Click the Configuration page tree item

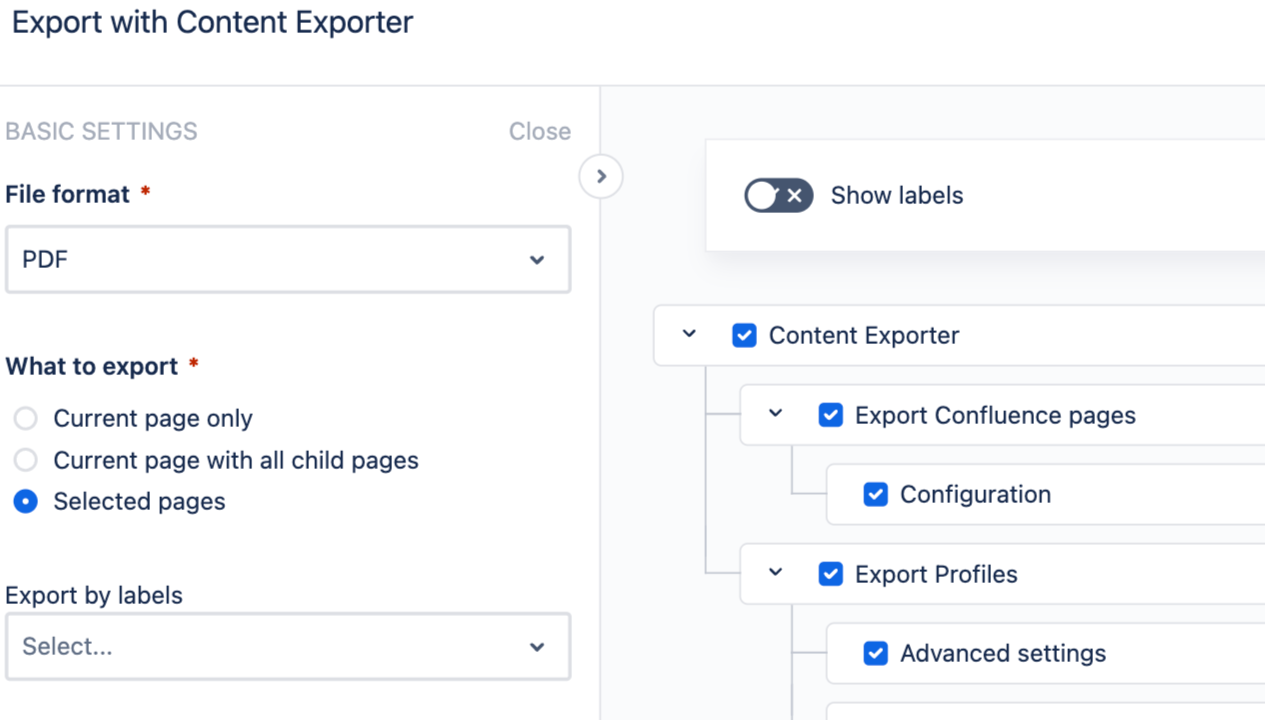975,495
